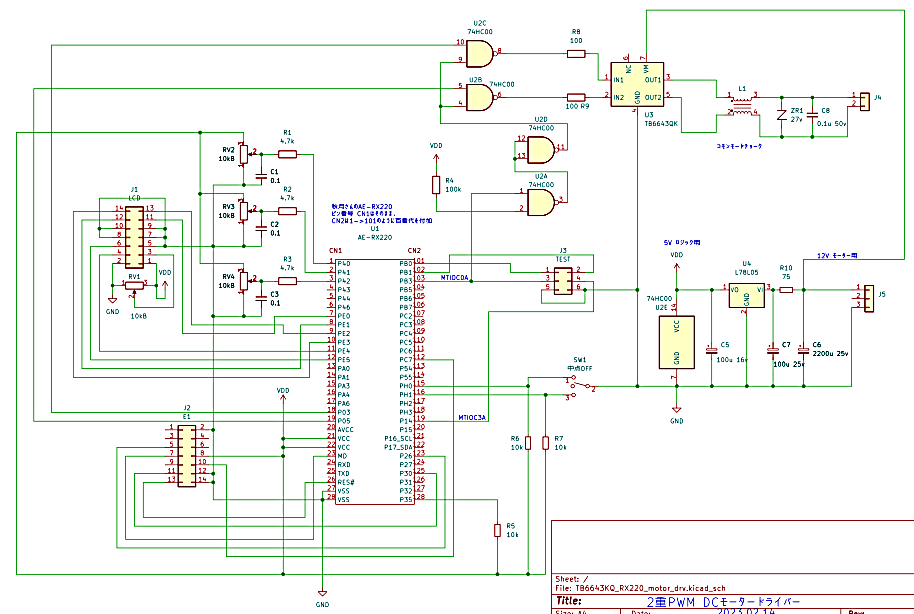Select the AE-RX220 microcontroller module U1

pyautogui.click(x=375, y=380)
